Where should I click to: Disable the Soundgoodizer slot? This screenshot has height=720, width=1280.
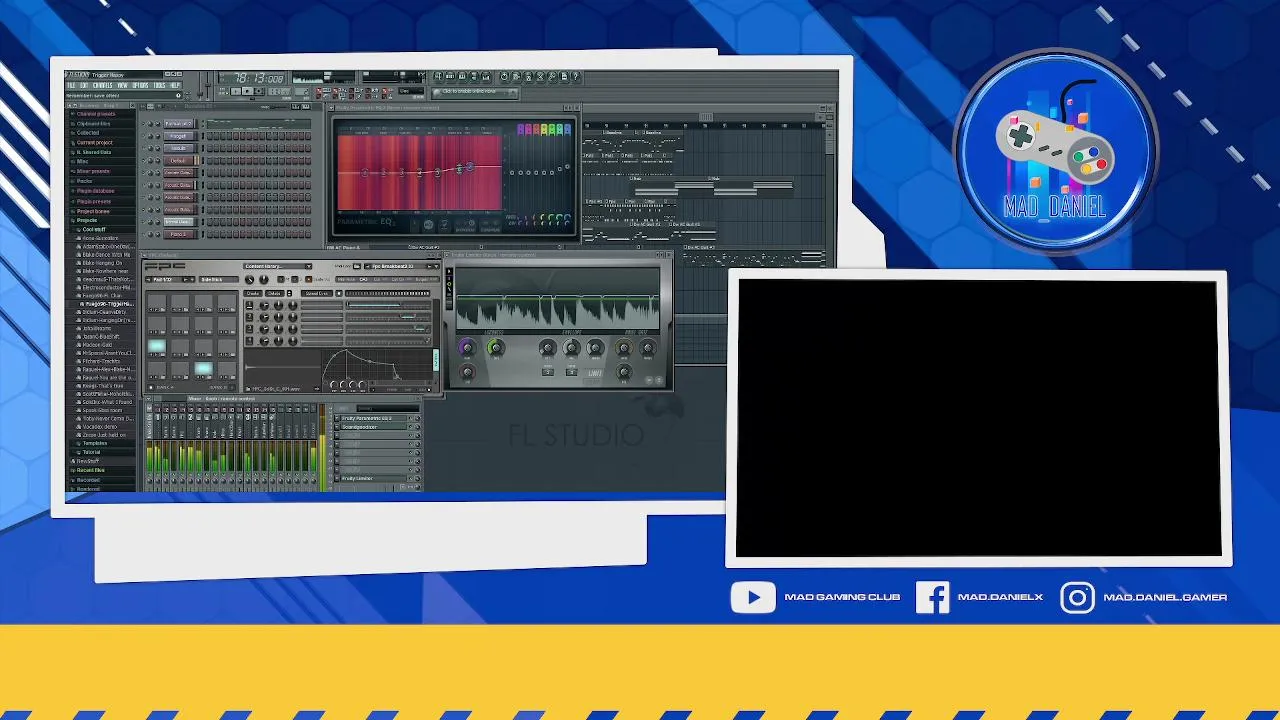[x=411, y=427]
